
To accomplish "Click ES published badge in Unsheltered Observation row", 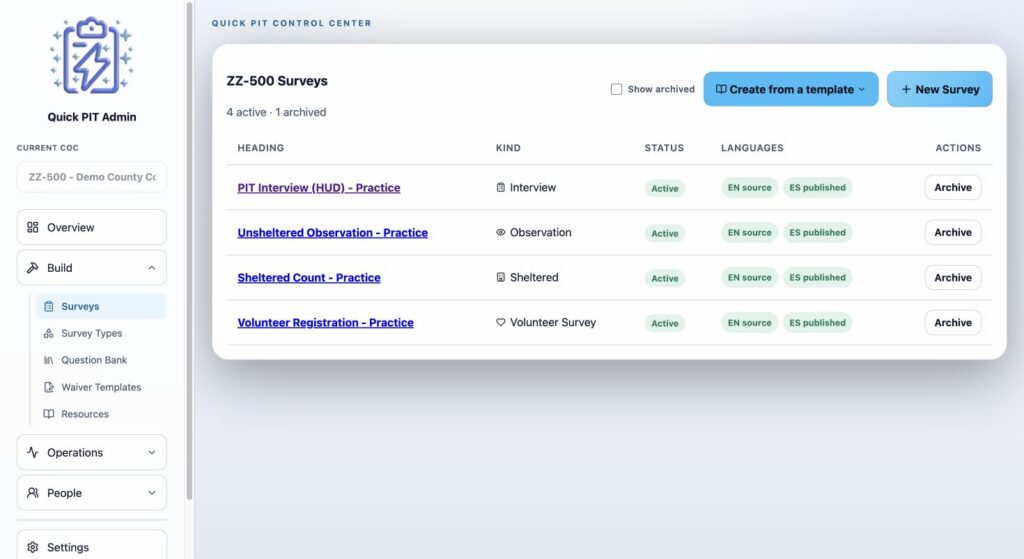I will click(817, 232).
